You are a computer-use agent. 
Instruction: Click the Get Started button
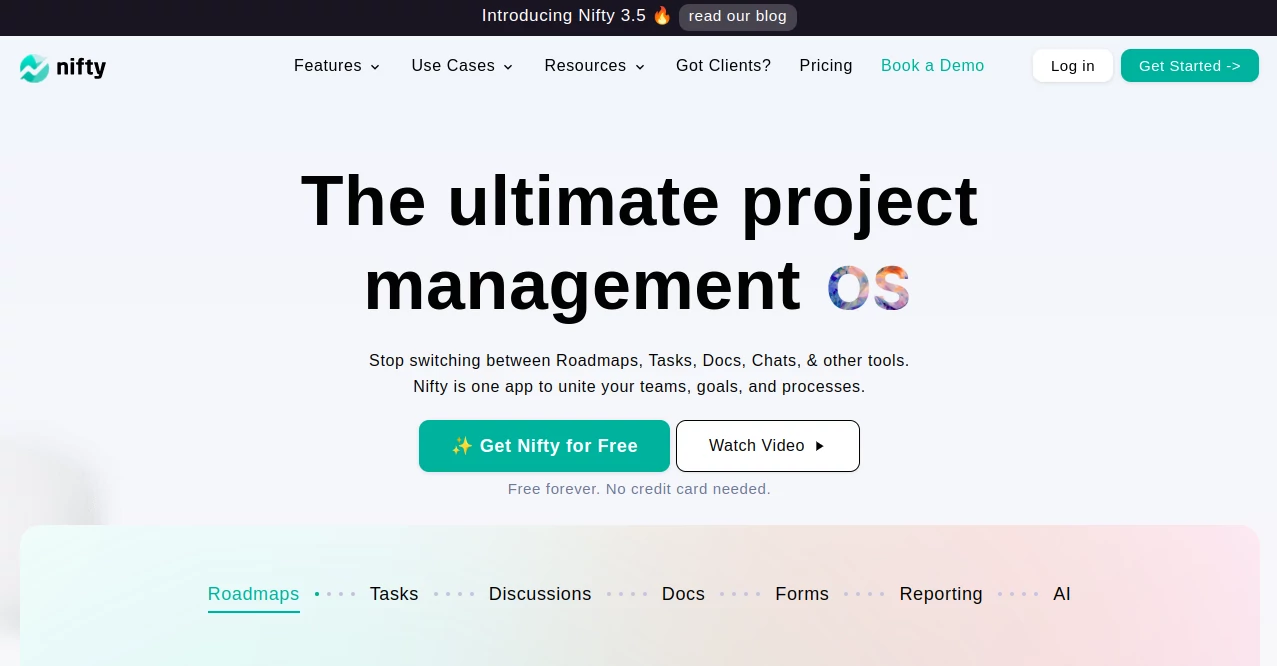point(1189,66)
